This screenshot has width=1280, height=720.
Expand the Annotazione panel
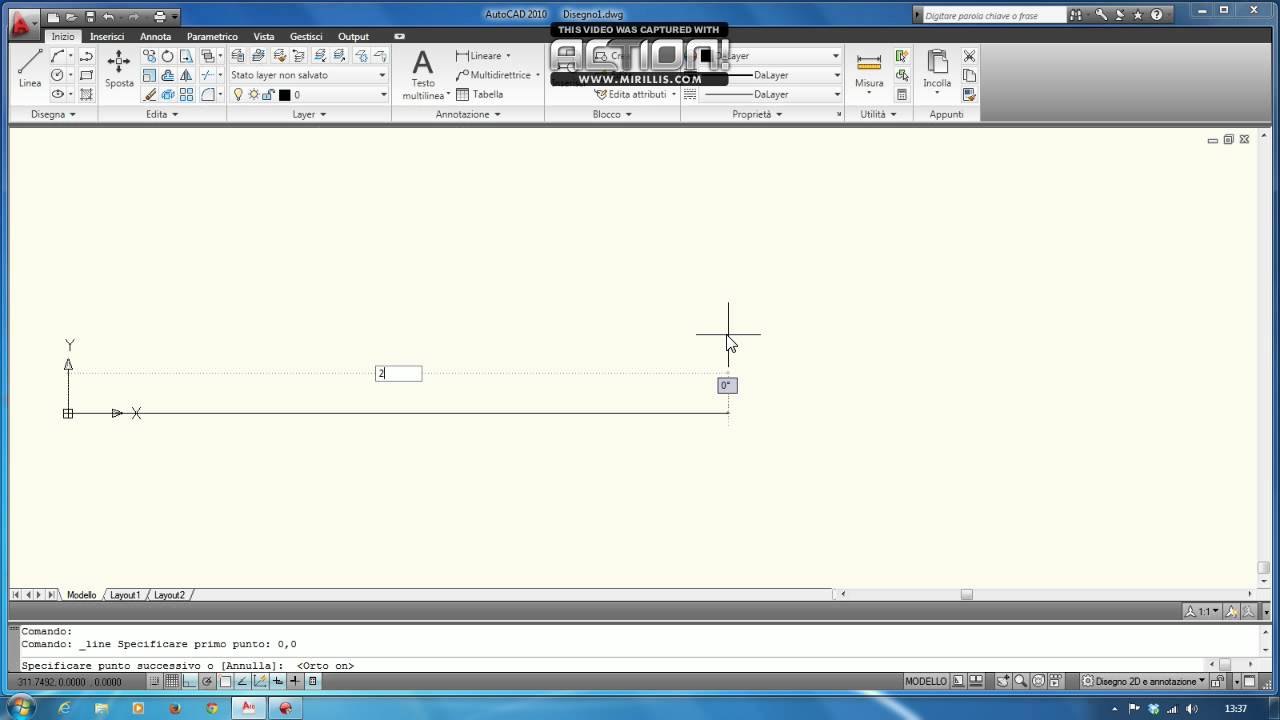click(468, 114)
